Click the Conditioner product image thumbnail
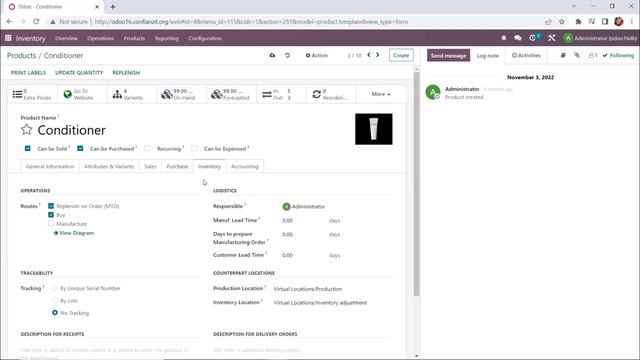 tap(373, 129)
